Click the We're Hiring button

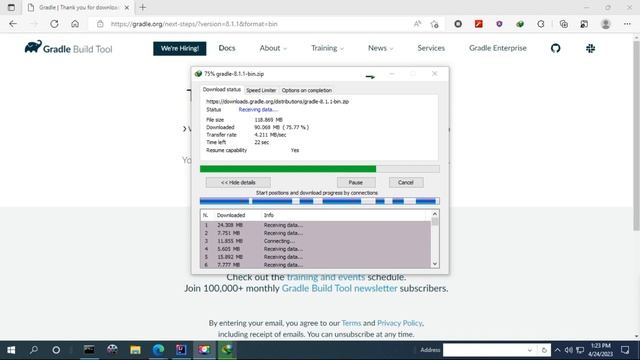[x=180, y=48]
